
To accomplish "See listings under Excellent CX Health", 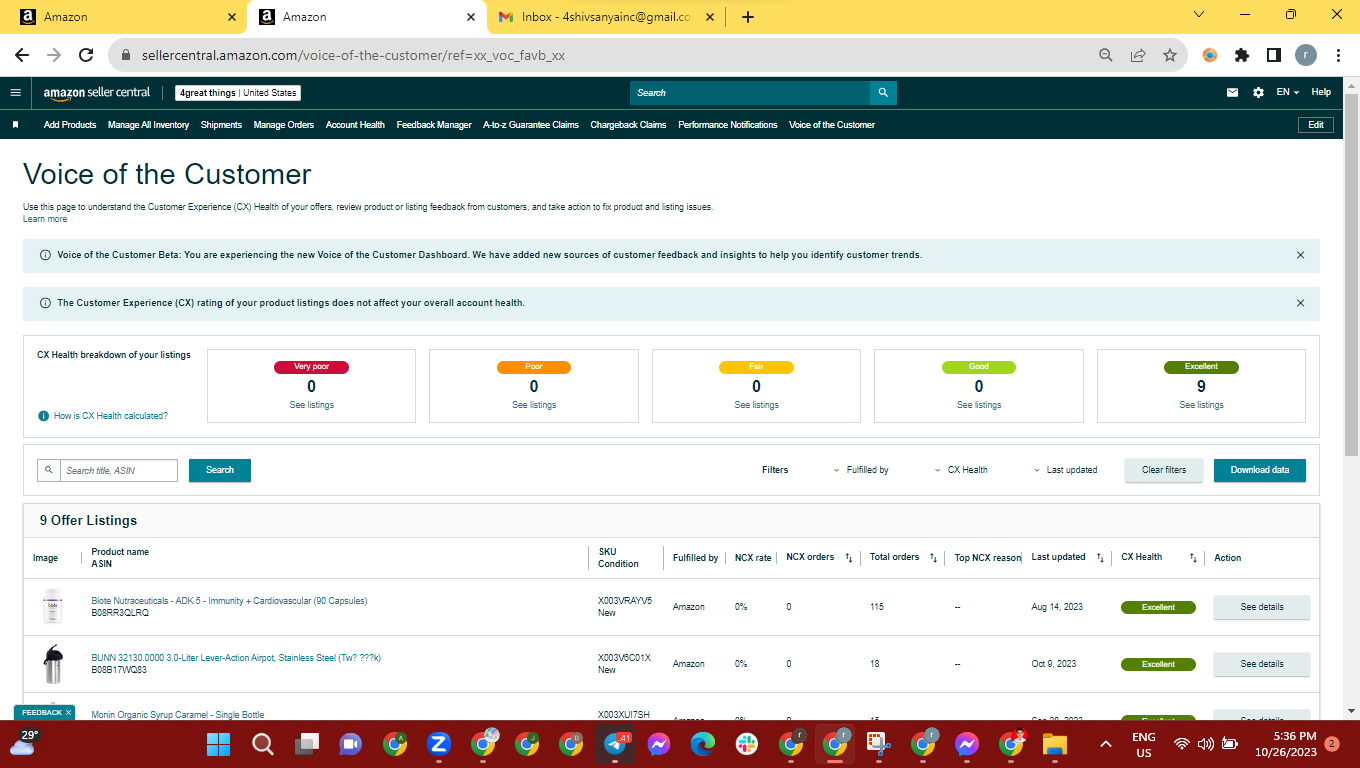I will [1201, 405].
